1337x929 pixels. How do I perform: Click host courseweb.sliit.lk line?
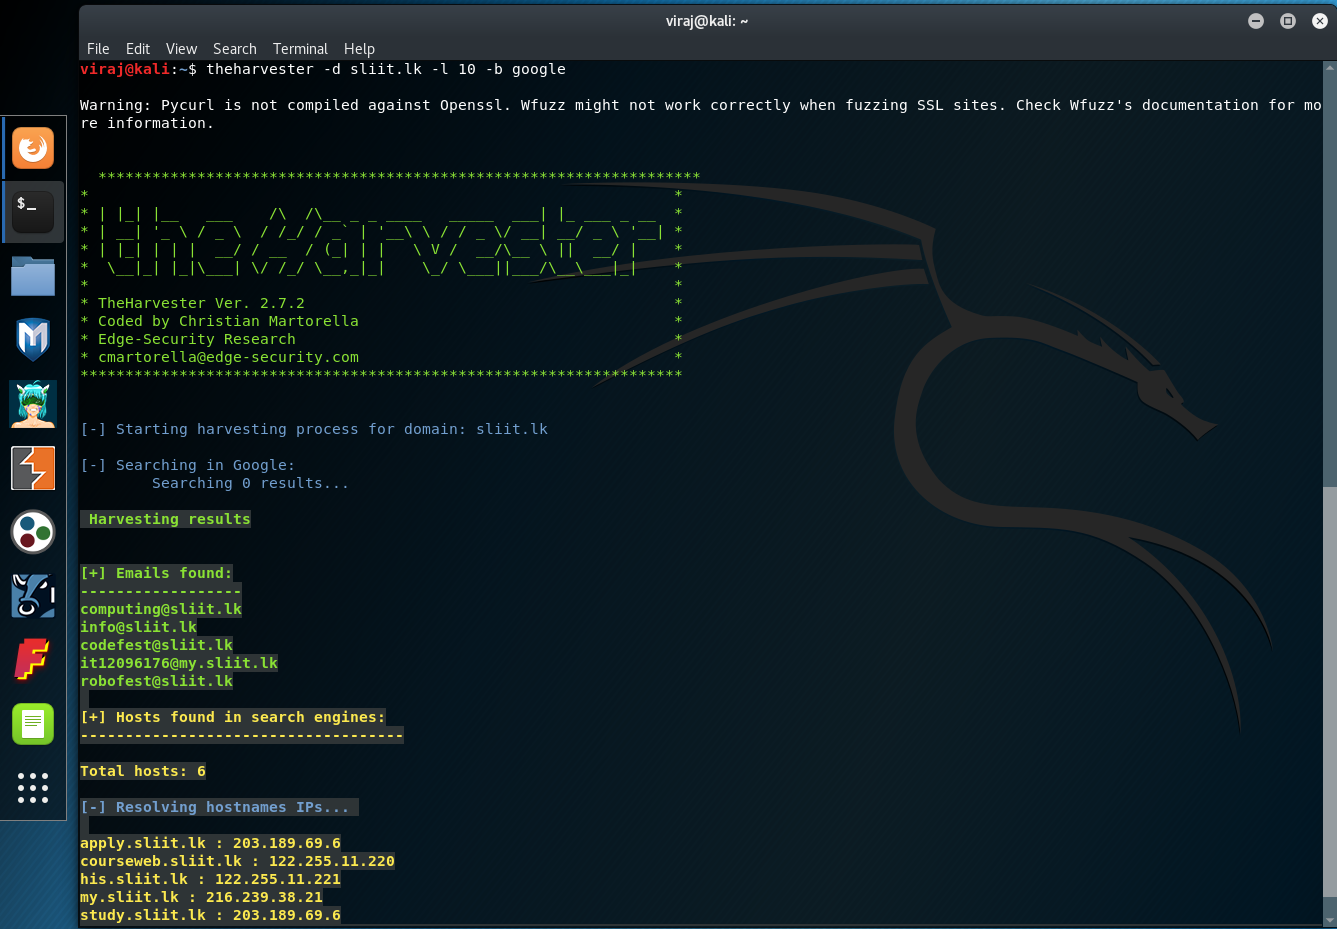click(x=237, y=861)
